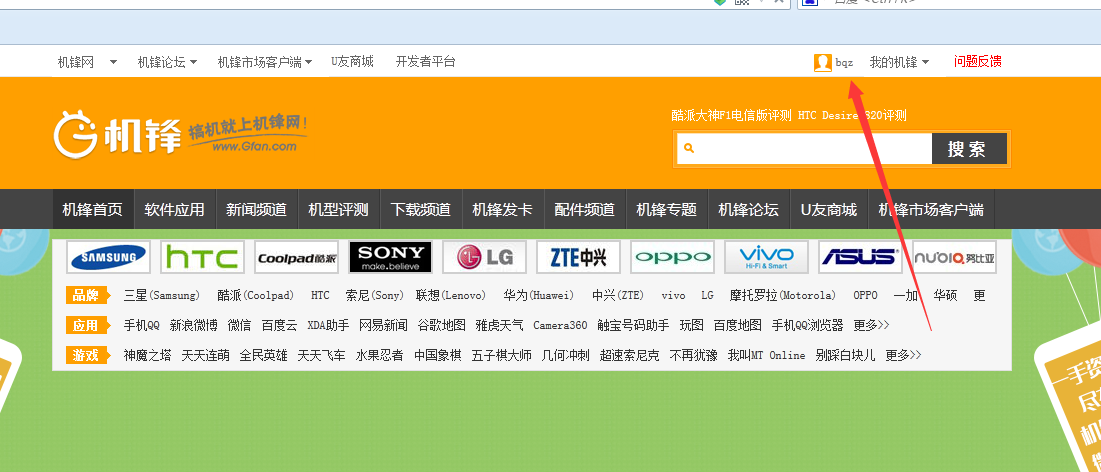
Task: Open 酷派大神F1电信版评测 hot link
Action: (732, 116)
